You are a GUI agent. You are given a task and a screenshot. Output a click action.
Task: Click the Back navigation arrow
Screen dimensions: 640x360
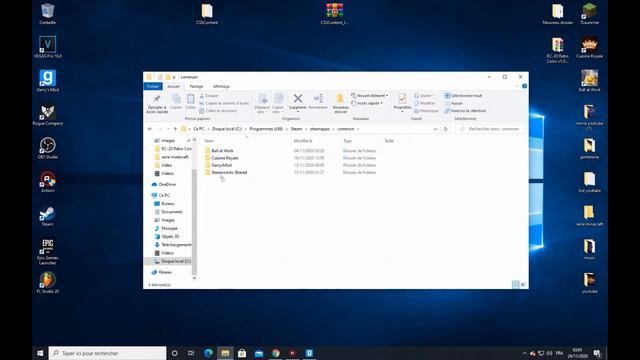pyautogui.click(x=150, y=129)
